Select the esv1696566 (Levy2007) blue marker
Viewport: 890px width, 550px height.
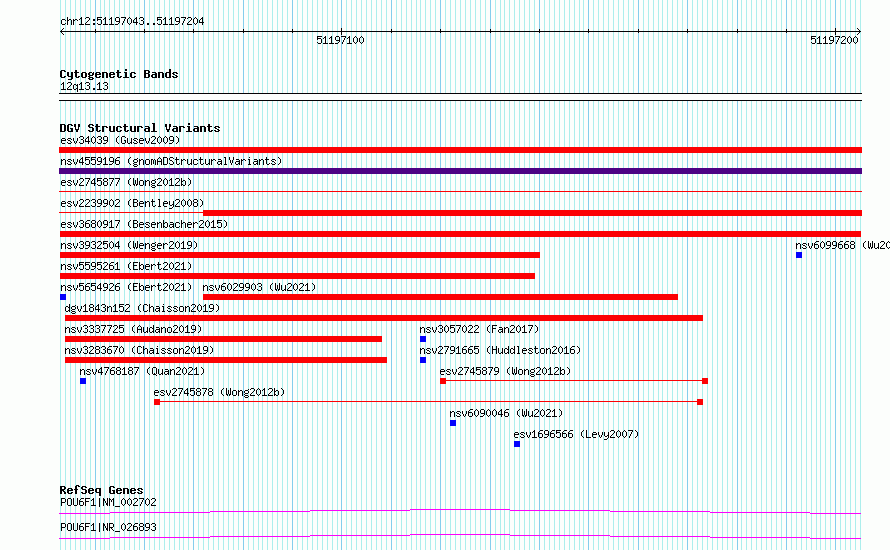pos(517,444)
